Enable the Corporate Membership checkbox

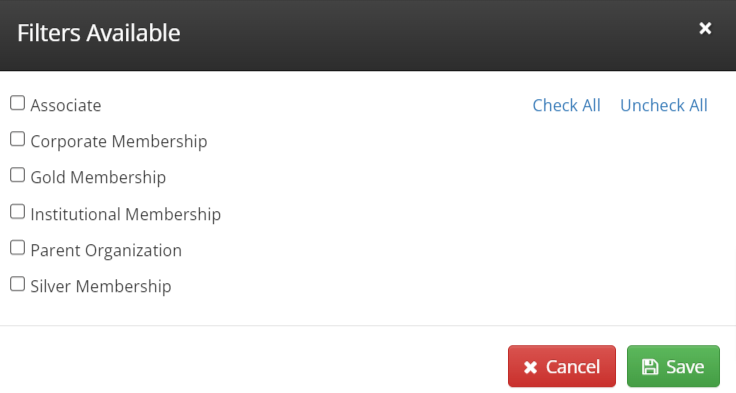(17, 139)
